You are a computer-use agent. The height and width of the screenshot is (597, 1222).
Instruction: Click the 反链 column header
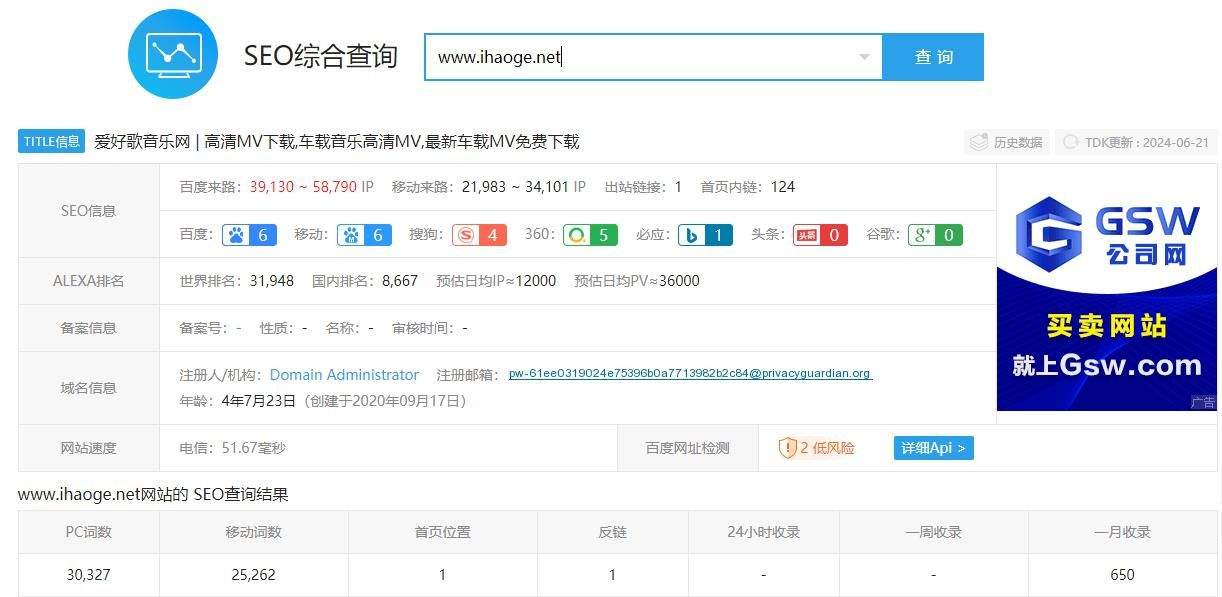(x=613, y=532)
